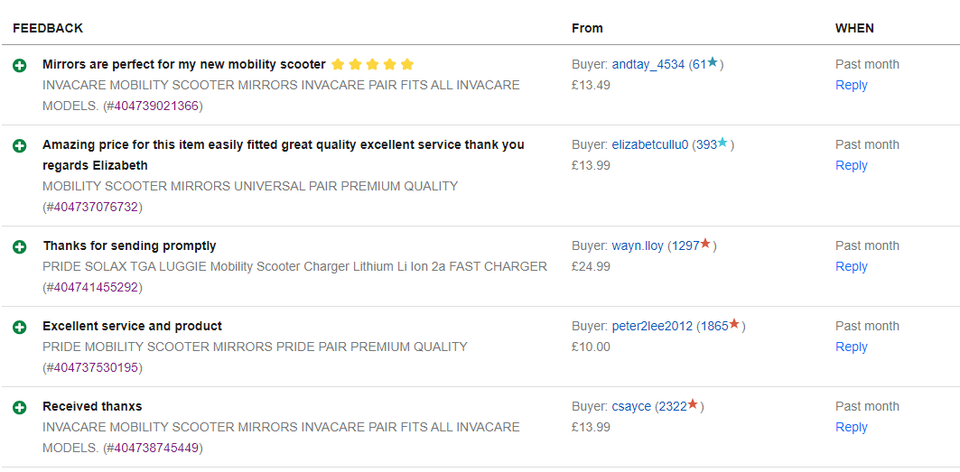Click the turquoise star next to andtay_4534's score
The width and height of the screenshot is (960, 472).
point(712,63)
